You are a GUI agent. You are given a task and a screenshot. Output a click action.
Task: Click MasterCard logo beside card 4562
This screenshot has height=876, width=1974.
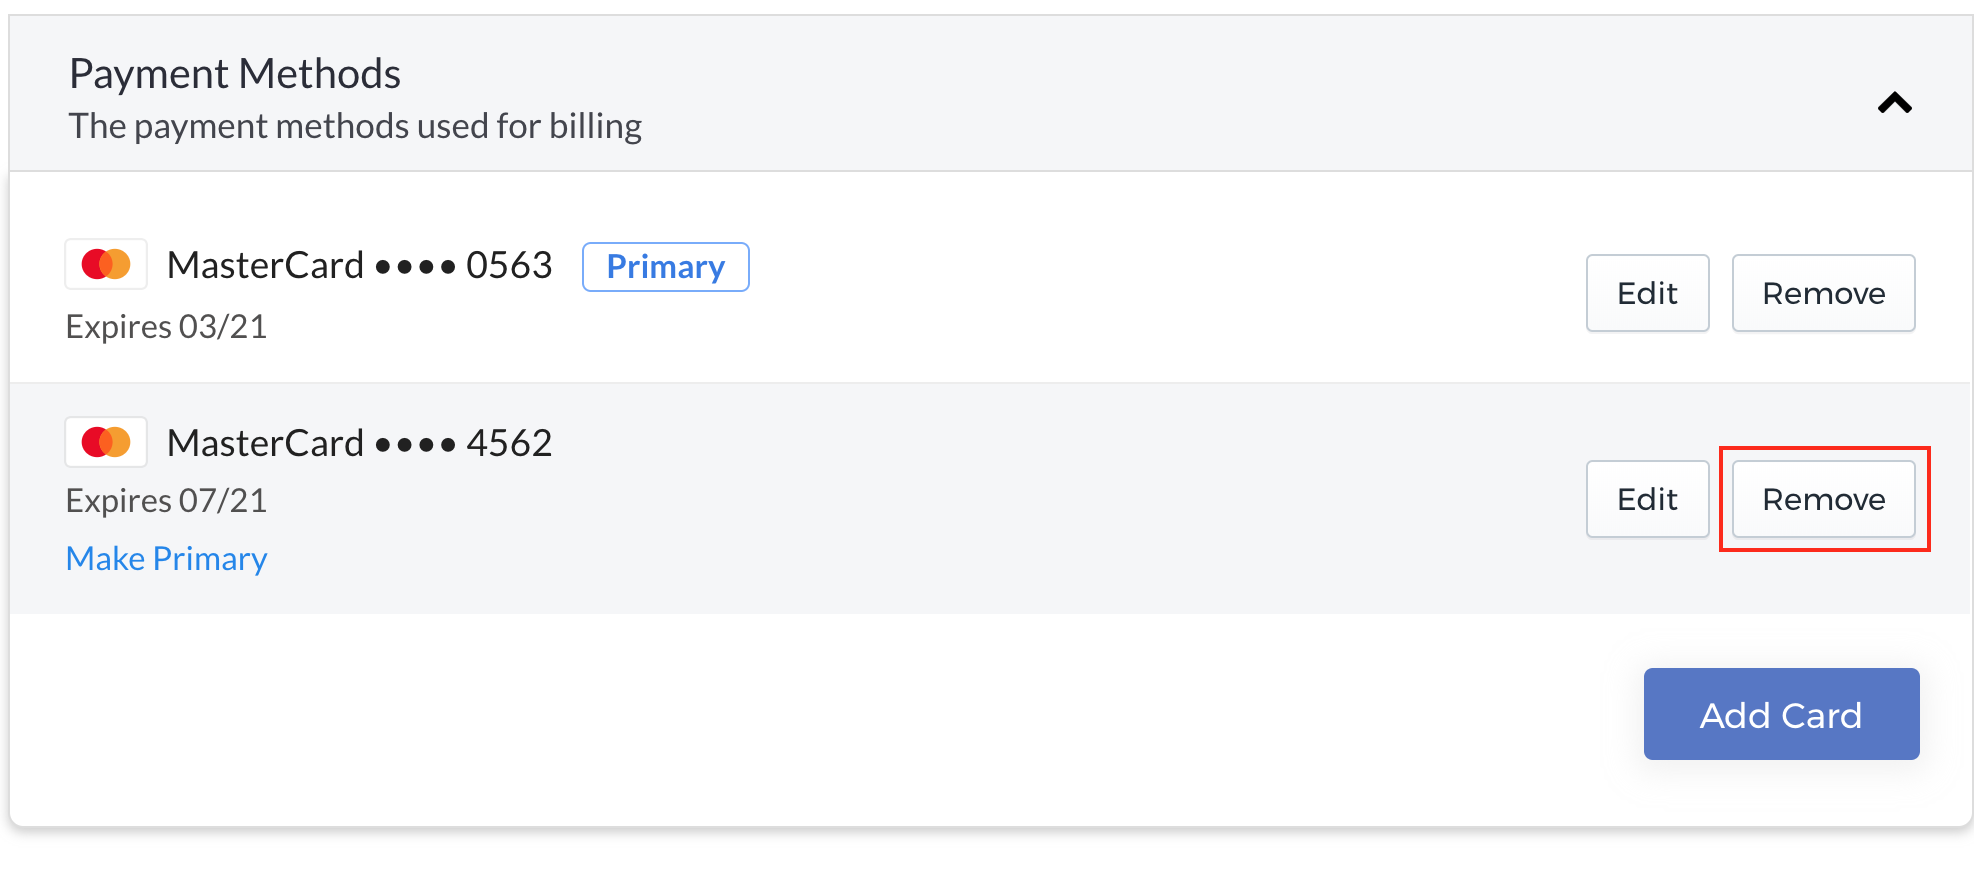tap(106, 442)
